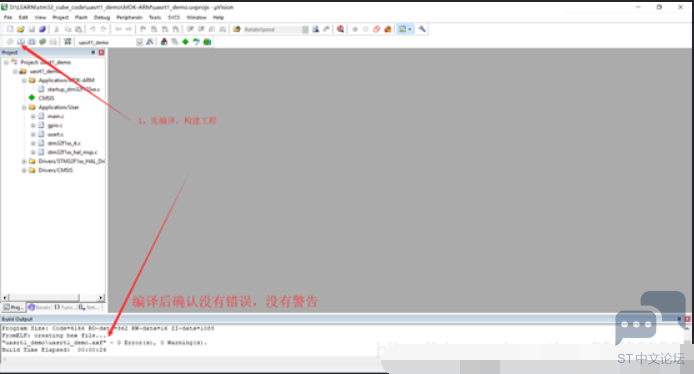Image resolution: width=694 pixels, height=374 pixels.
Task: Click the Redo arrow icon
Action: pos(104,29)
